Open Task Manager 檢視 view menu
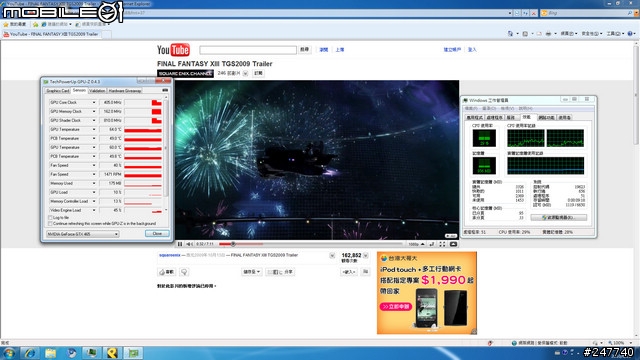The width and height of the screenshot is (640, 360). [507, 109]
